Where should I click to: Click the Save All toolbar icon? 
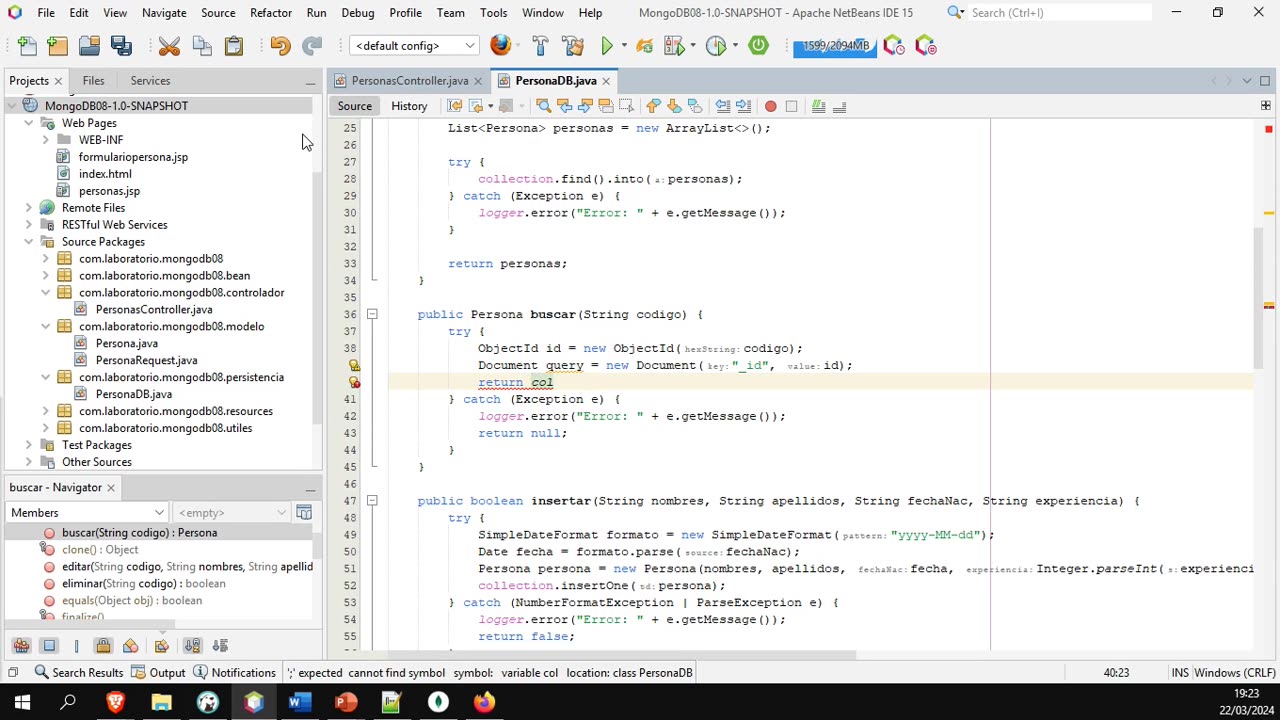click(x=121, y=46)
